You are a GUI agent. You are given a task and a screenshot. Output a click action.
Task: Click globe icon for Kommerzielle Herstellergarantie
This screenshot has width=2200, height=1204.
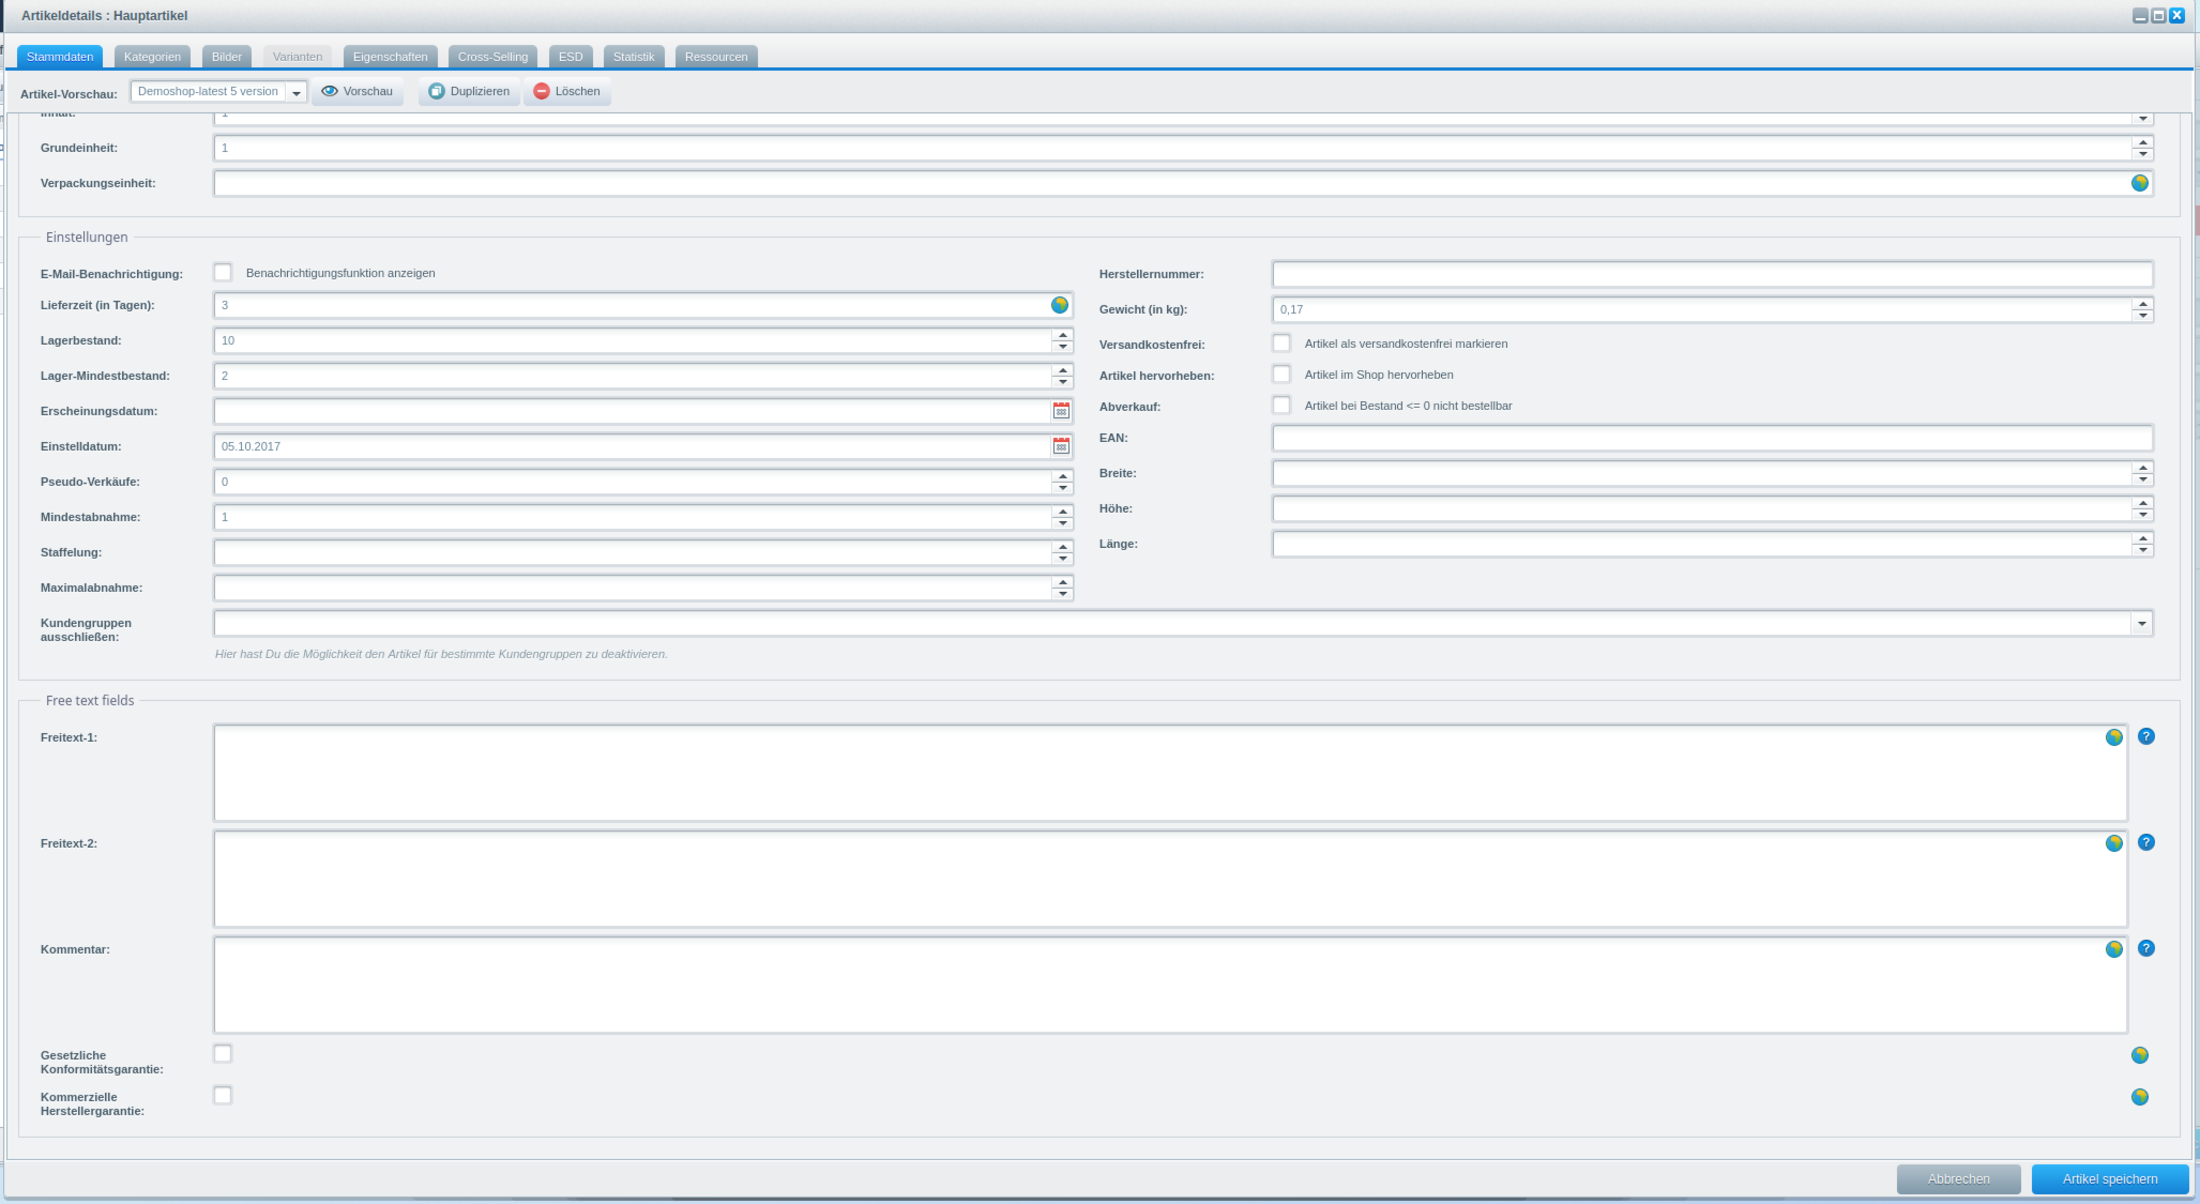click(2139, 1097)
